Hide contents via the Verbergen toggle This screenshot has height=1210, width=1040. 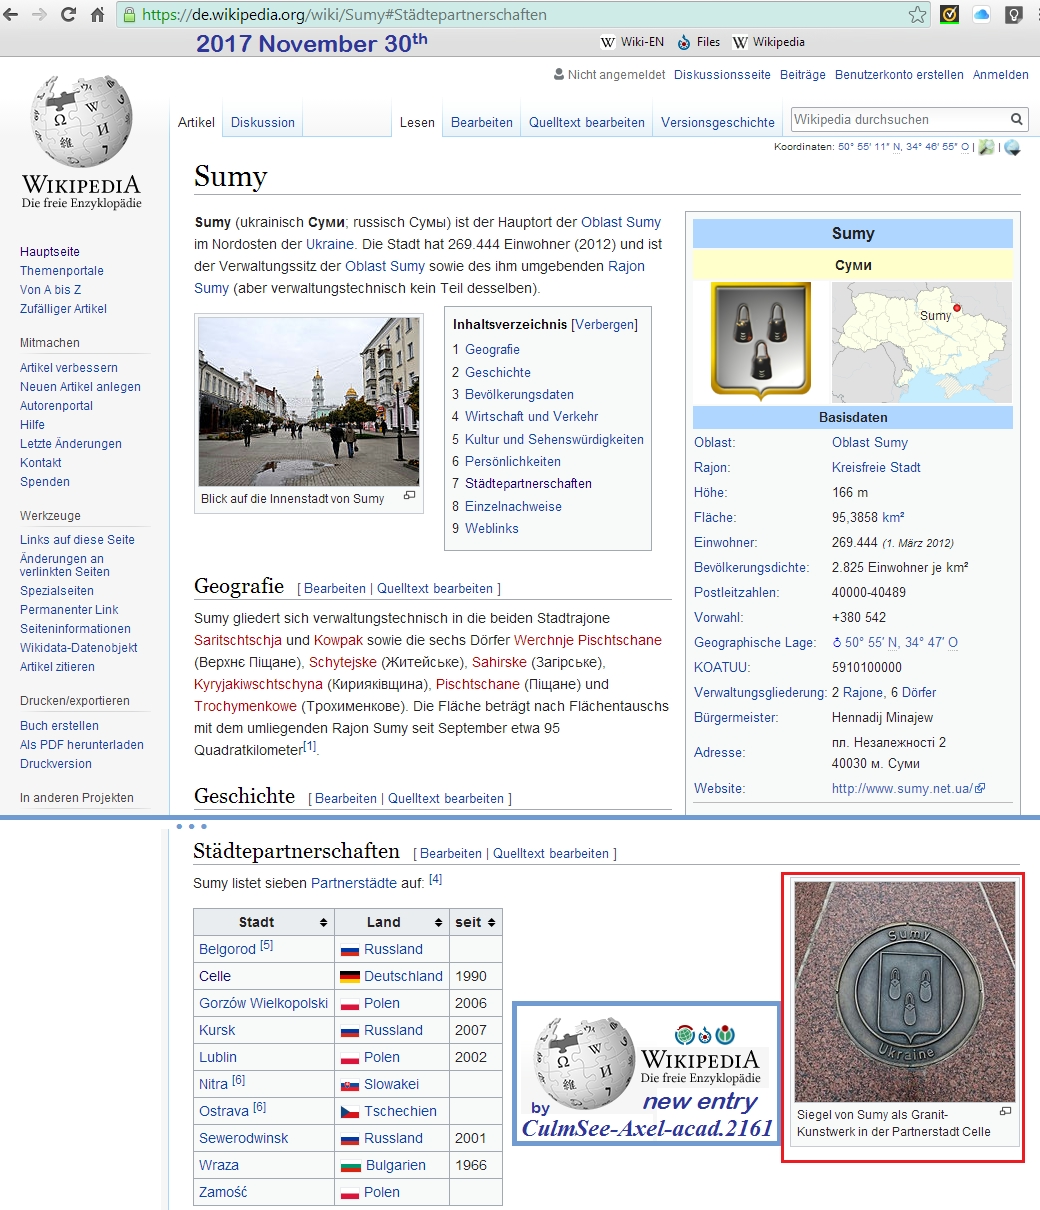coord(604,325)
